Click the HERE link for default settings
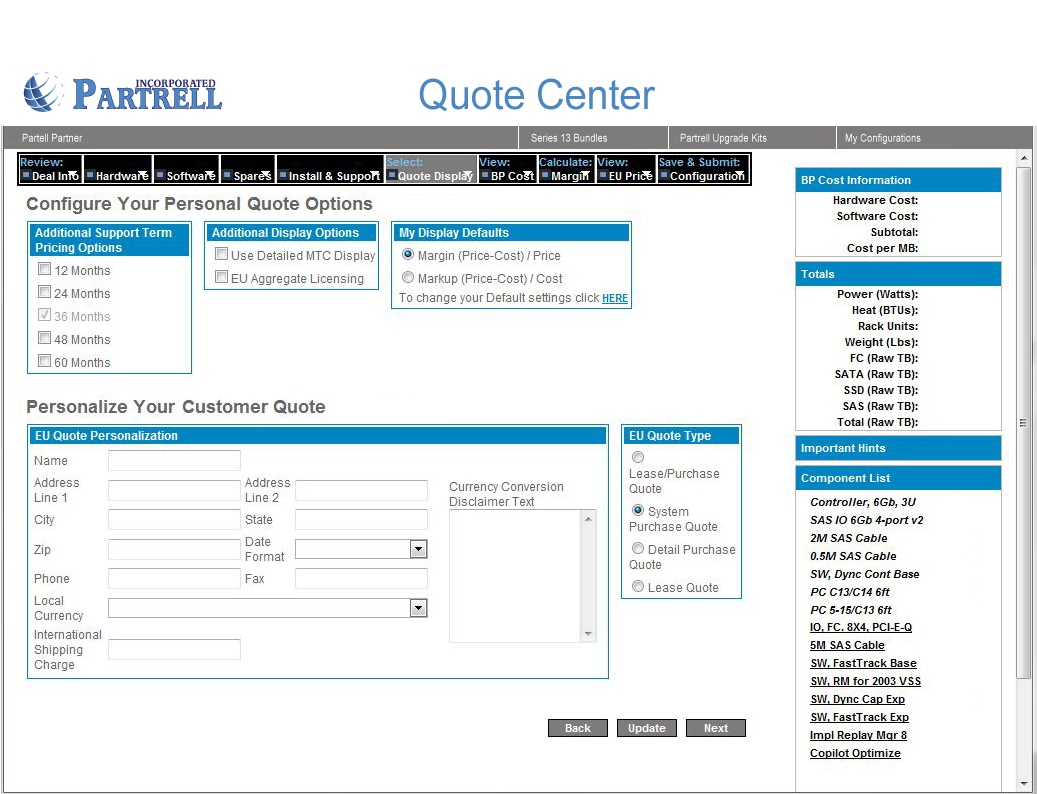The width and height of the screenshot is (1037, 794). pos(614,298)
